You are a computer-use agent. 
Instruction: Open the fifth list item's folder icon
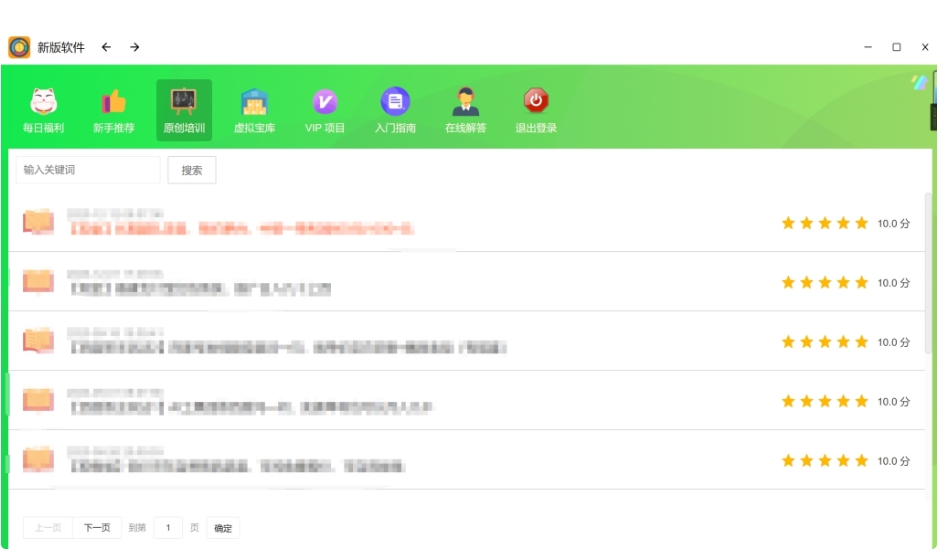pos(38,460)
